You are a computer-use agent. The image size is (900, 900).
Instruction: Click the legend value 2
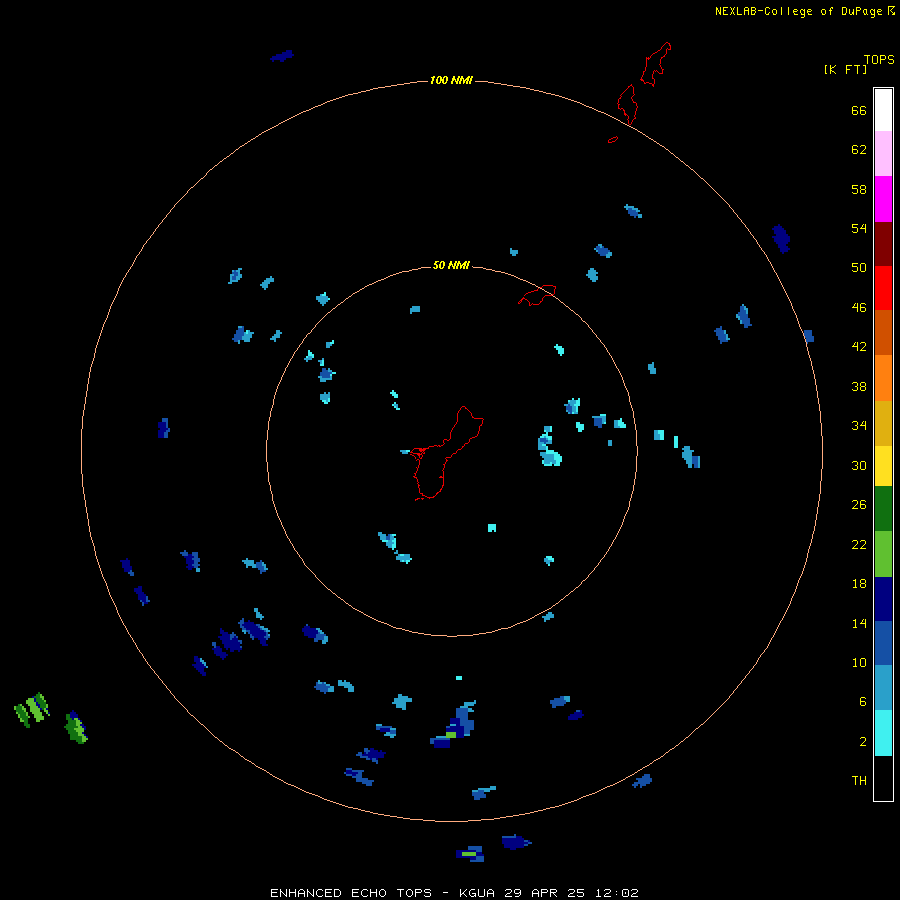click(x=862, y=742)
